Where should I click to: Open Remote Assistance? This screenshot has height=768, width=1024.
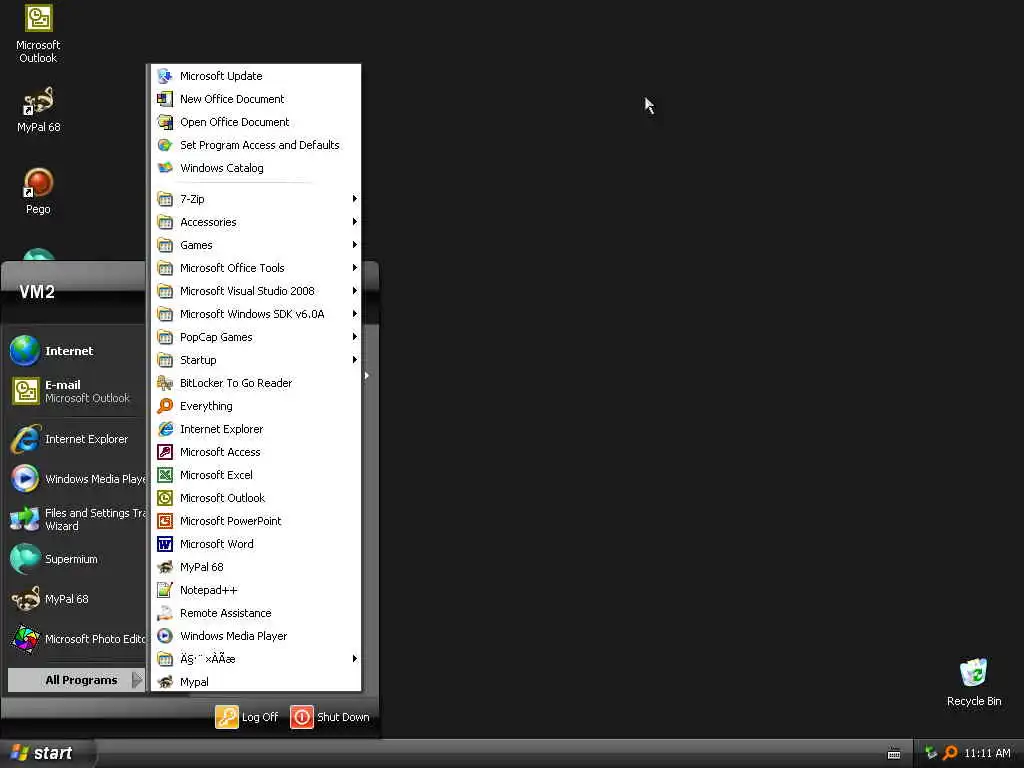pyautogui.click(x=255, y=613)
